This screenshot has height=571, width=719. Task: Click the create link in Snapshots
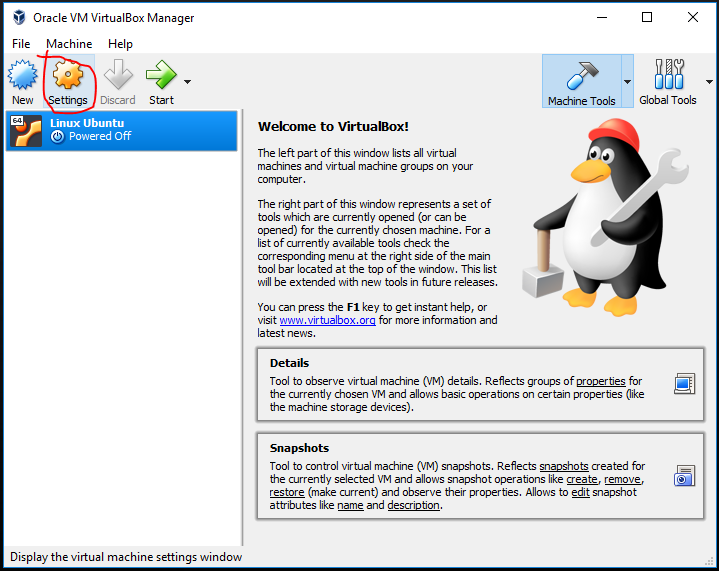pos(582,479)
